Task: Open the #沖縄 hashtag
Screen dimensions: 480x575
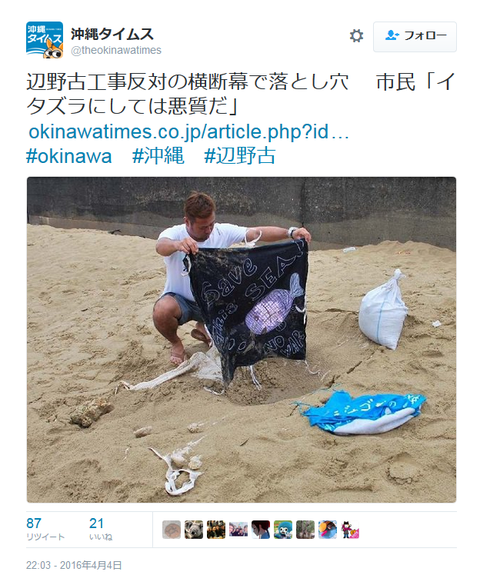Action: 158,156
